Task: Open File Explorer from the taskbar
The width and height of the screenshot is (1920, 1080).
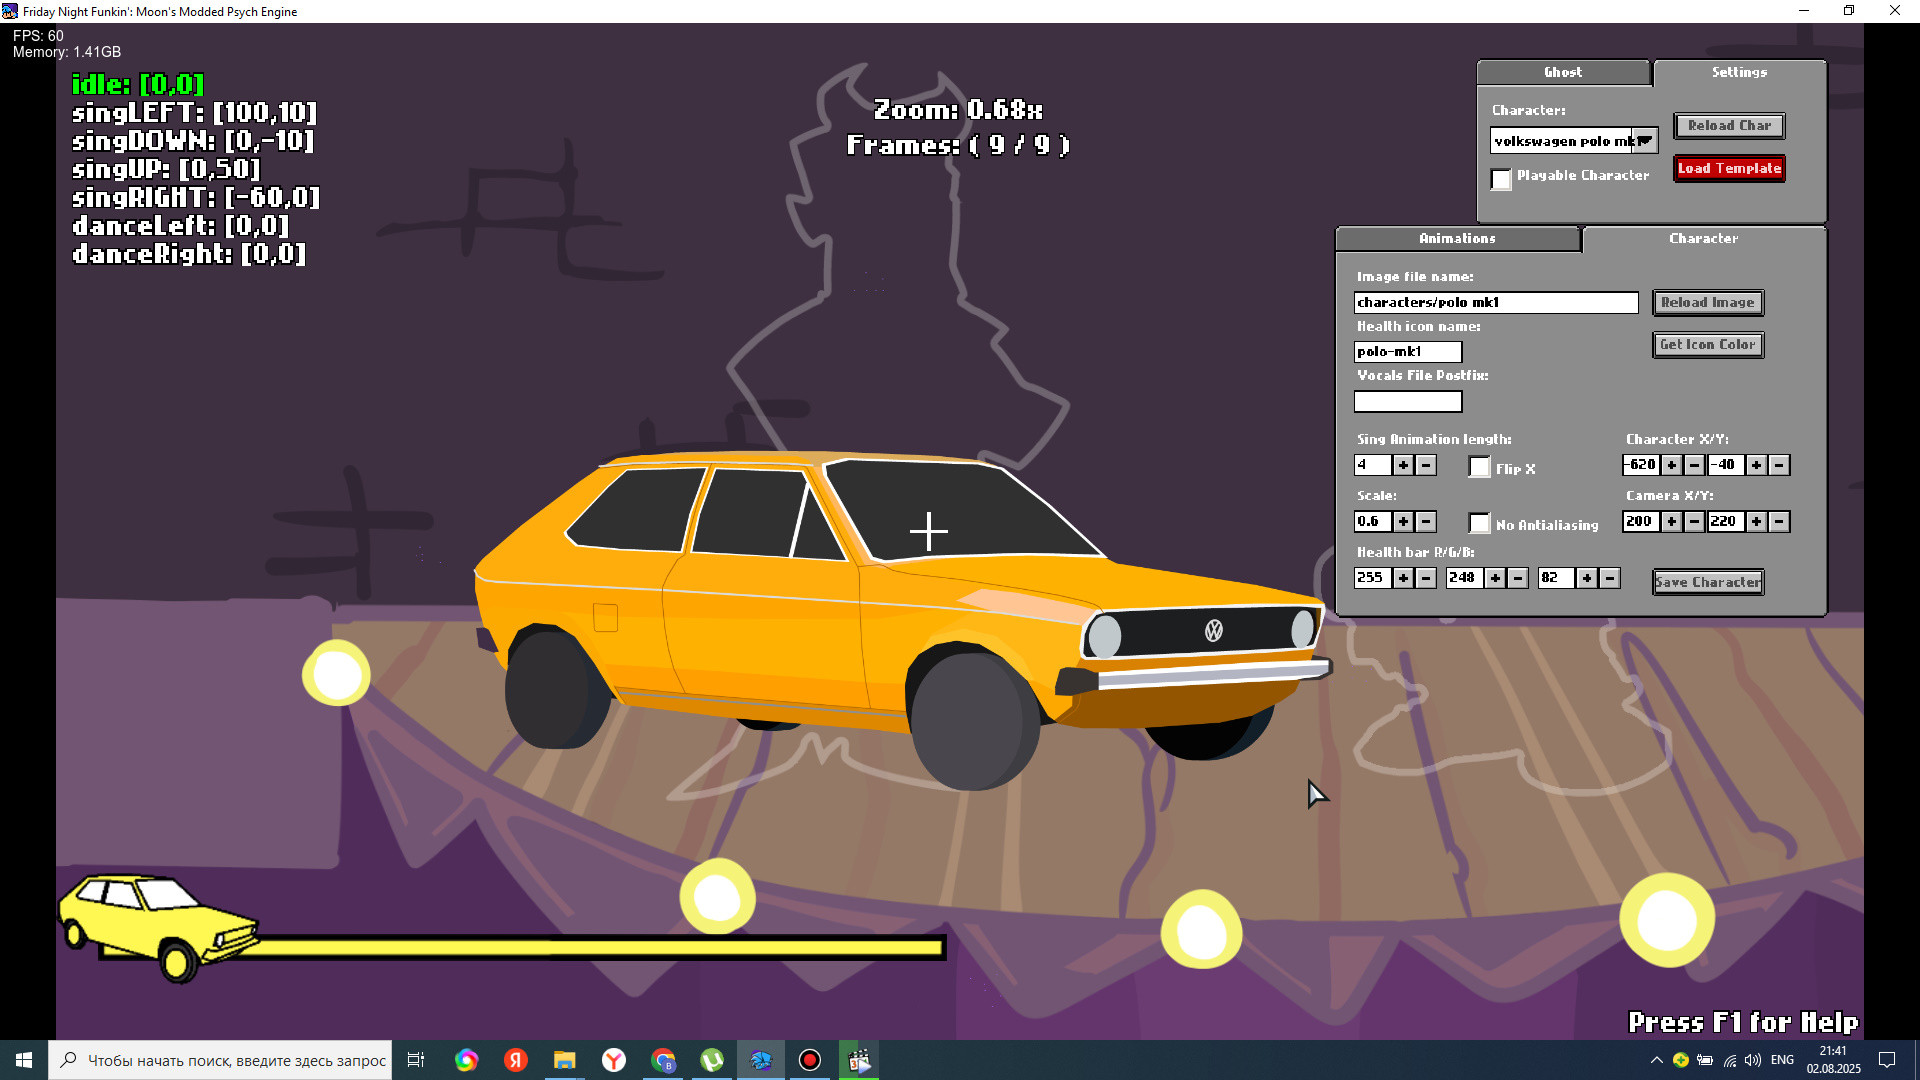Action: [x=565, y=1060]
